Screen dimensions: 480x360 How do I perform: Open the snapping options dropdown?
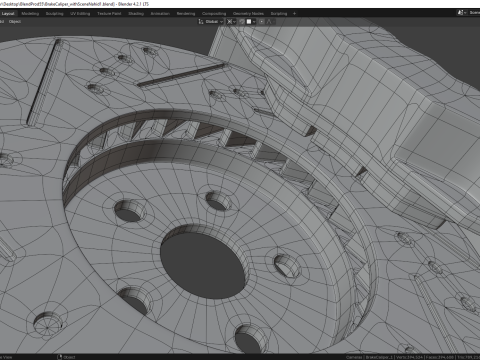coord(251,22)
